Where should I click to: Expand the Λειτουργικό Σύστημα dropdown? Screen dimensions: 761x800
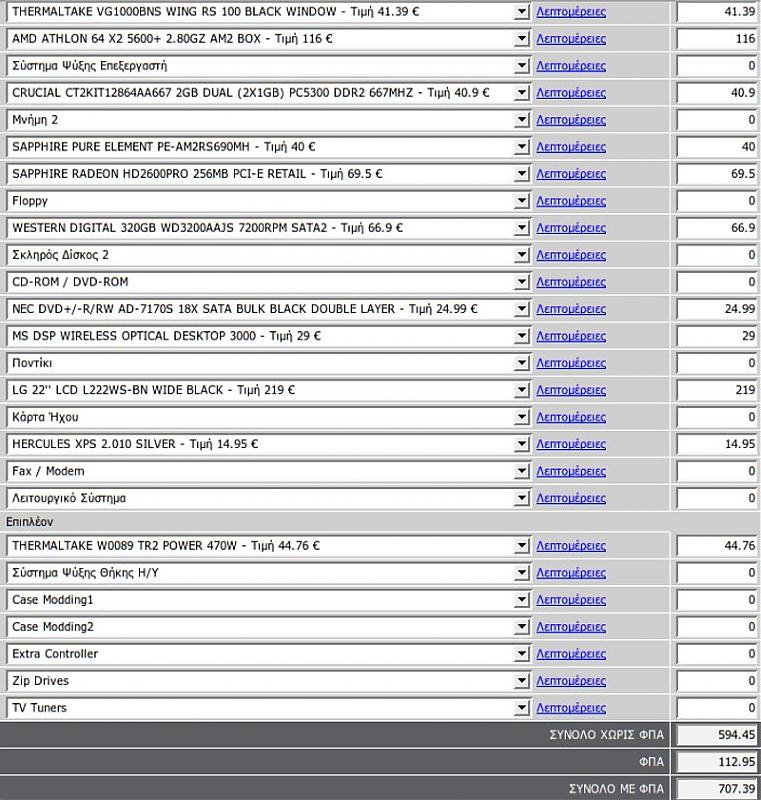268,498
